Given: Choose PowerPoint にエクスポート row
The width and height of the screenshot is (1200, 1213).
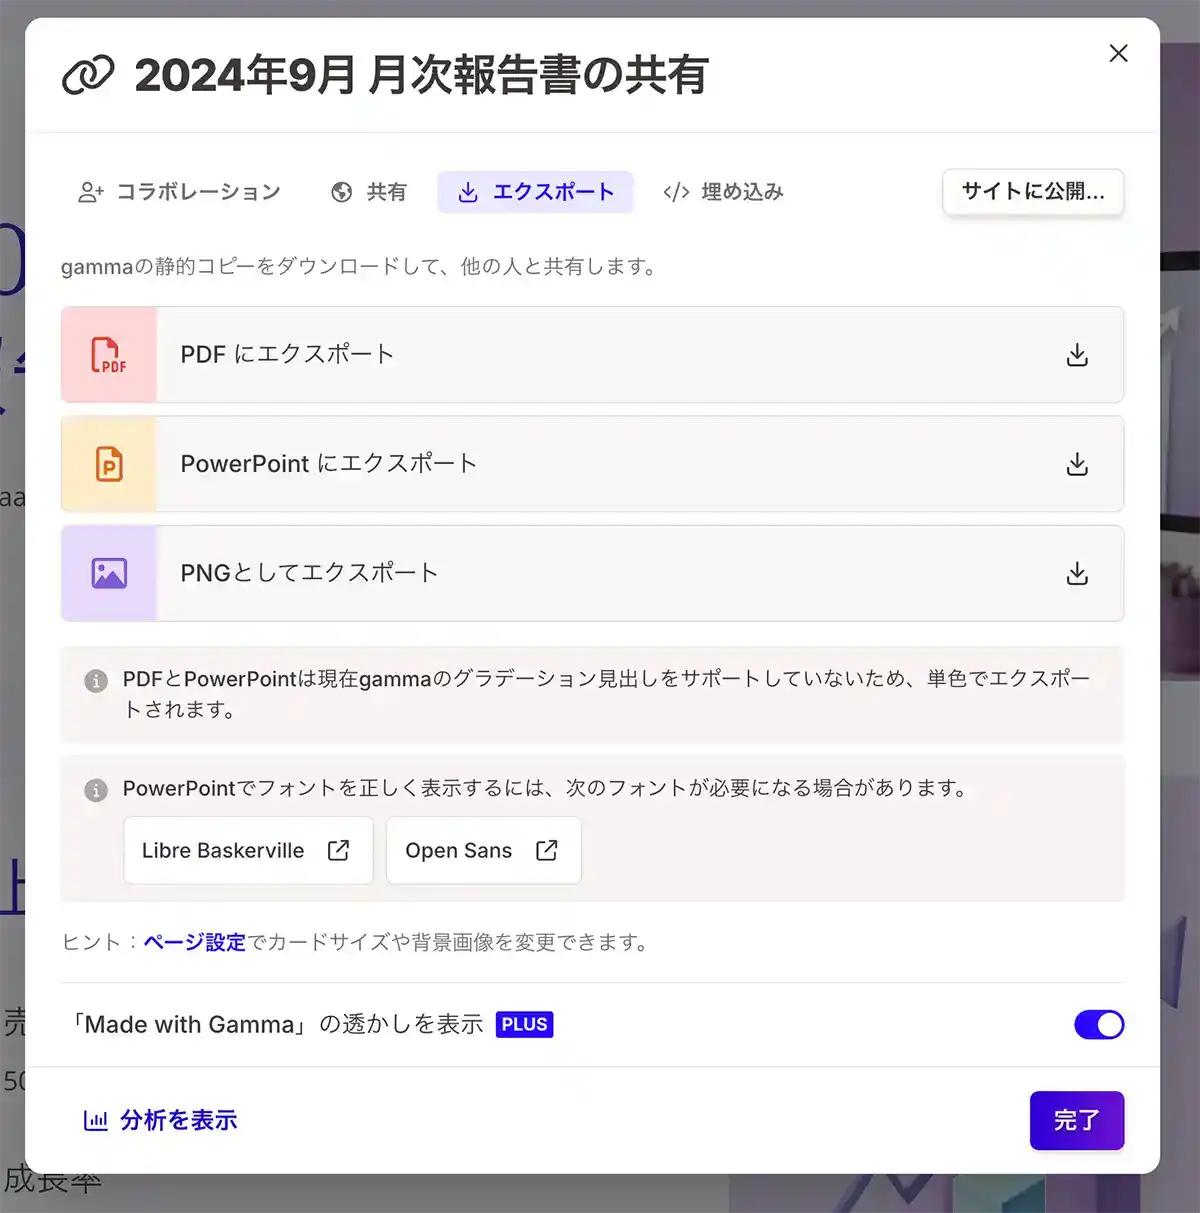Looking at the screenshot, I should click(592, 464).
